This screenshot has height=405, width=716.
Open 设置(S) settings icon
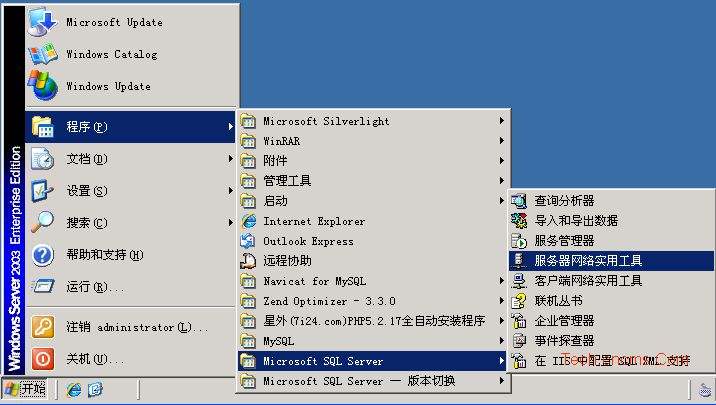click(43, 191)
